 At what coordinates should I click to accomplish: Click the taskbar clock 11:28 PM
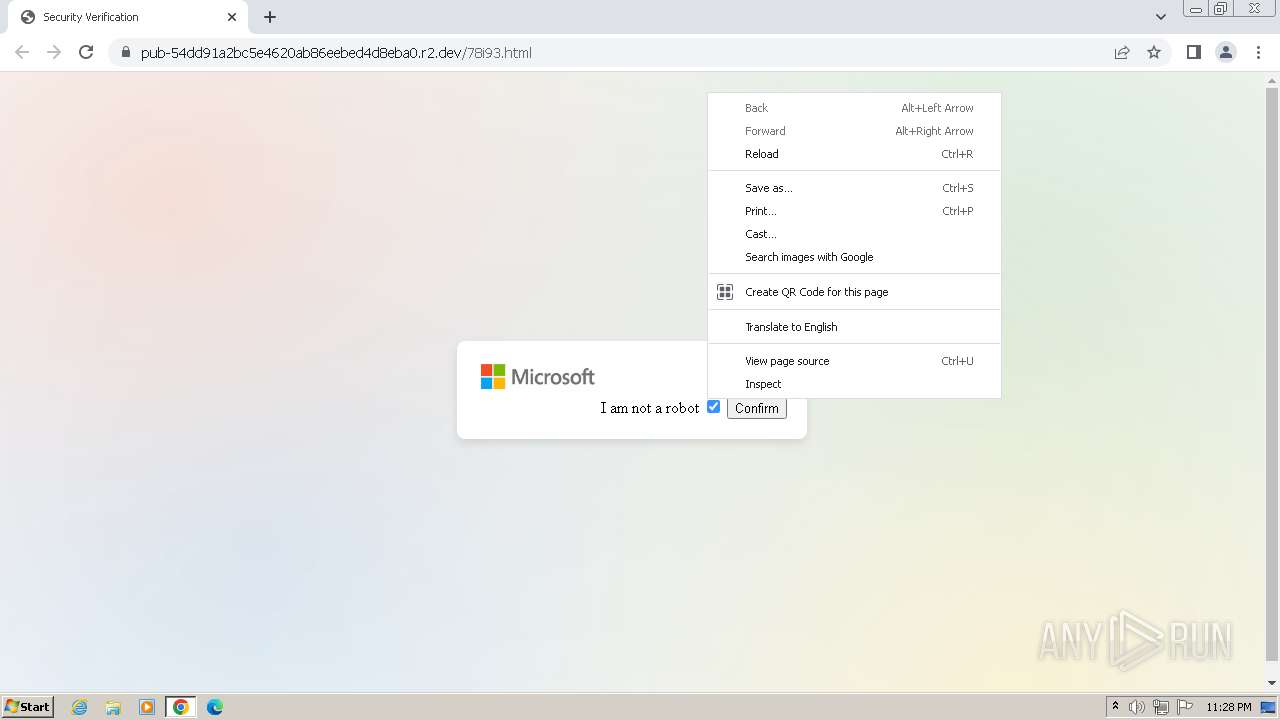tap(1228, 707)
